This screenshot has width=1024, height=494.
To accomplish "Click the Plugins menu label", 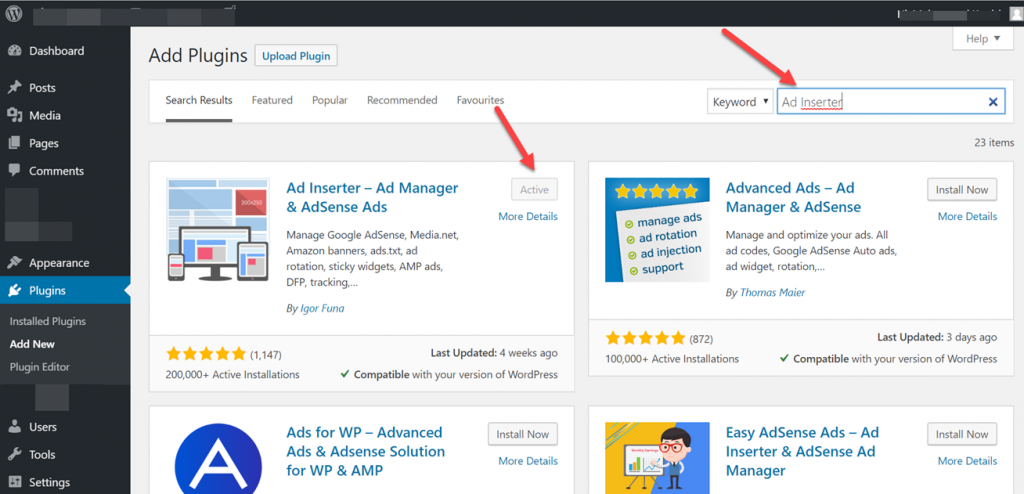I will (x=48, y=291).
